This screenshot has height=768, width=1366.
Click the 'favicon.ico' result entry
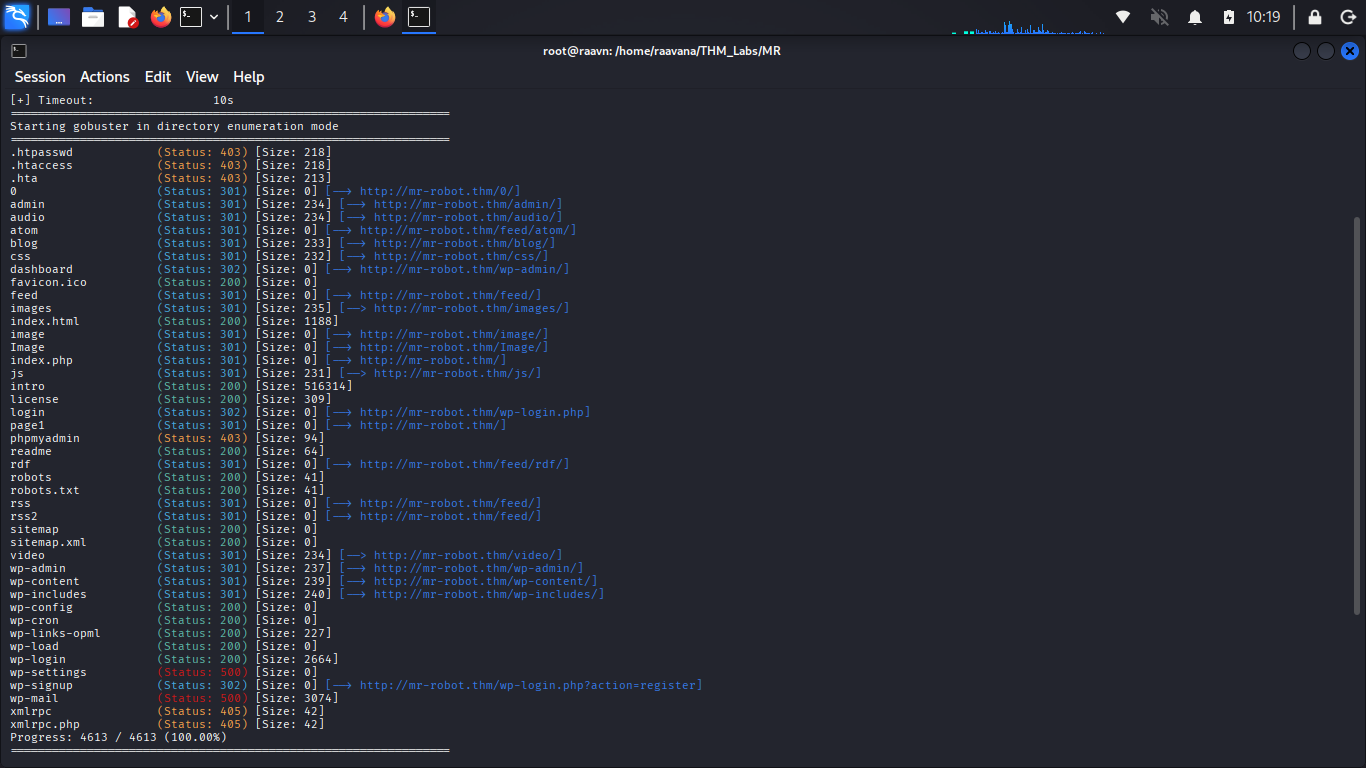pyautogui.click(x=49, y=282)
